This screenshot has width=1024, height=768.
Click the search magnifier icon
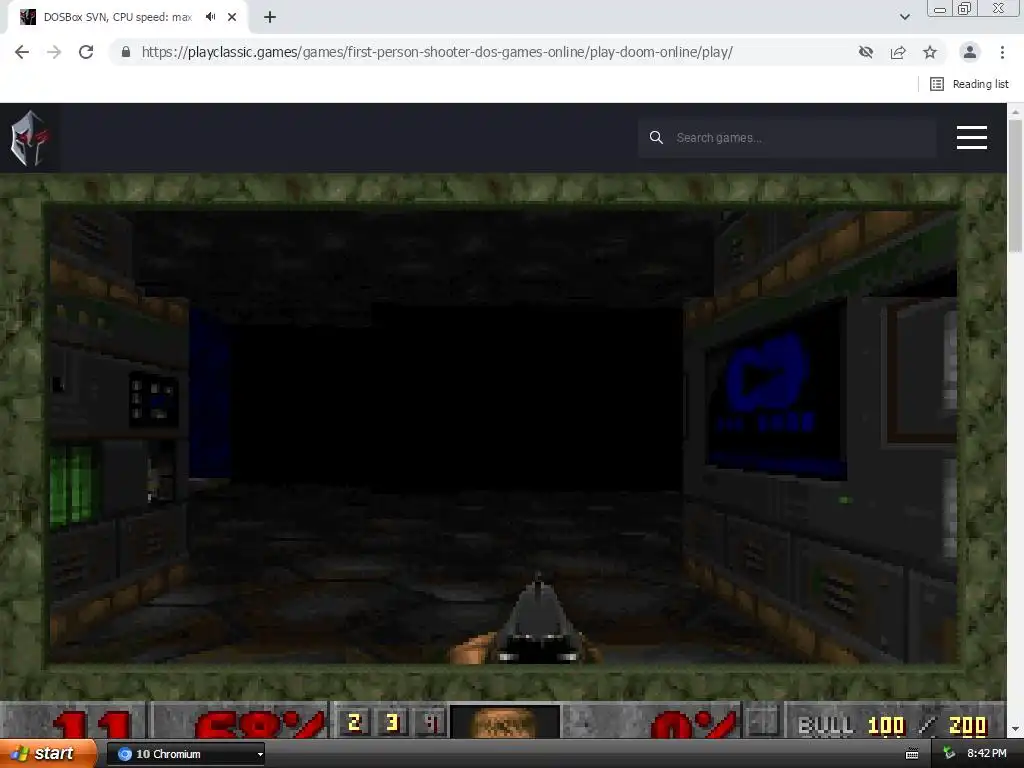click(656, 138)
